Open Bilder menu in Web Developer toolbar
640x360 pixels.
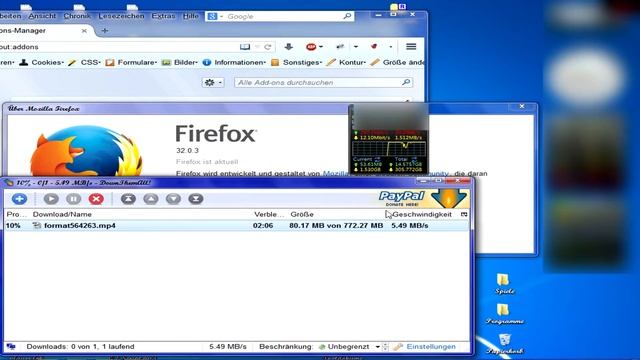coord(180,62)
